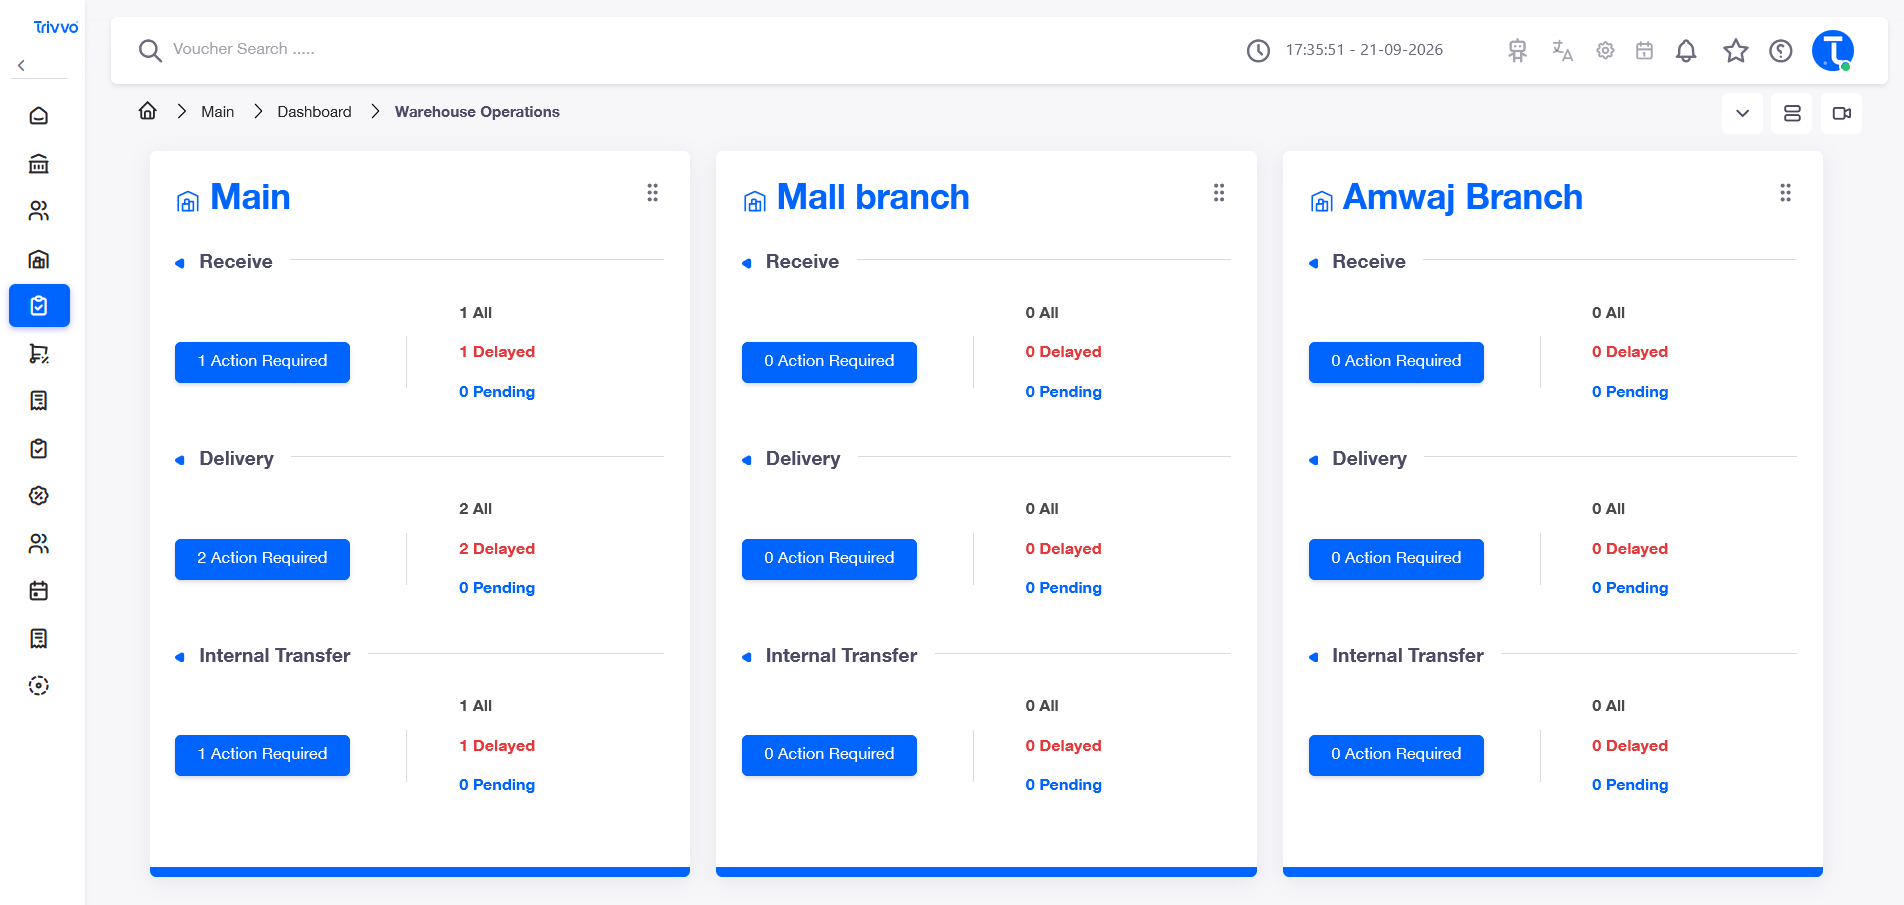Open the bank building sidebar icon
1904x905 pixels.
click(39, 163)
